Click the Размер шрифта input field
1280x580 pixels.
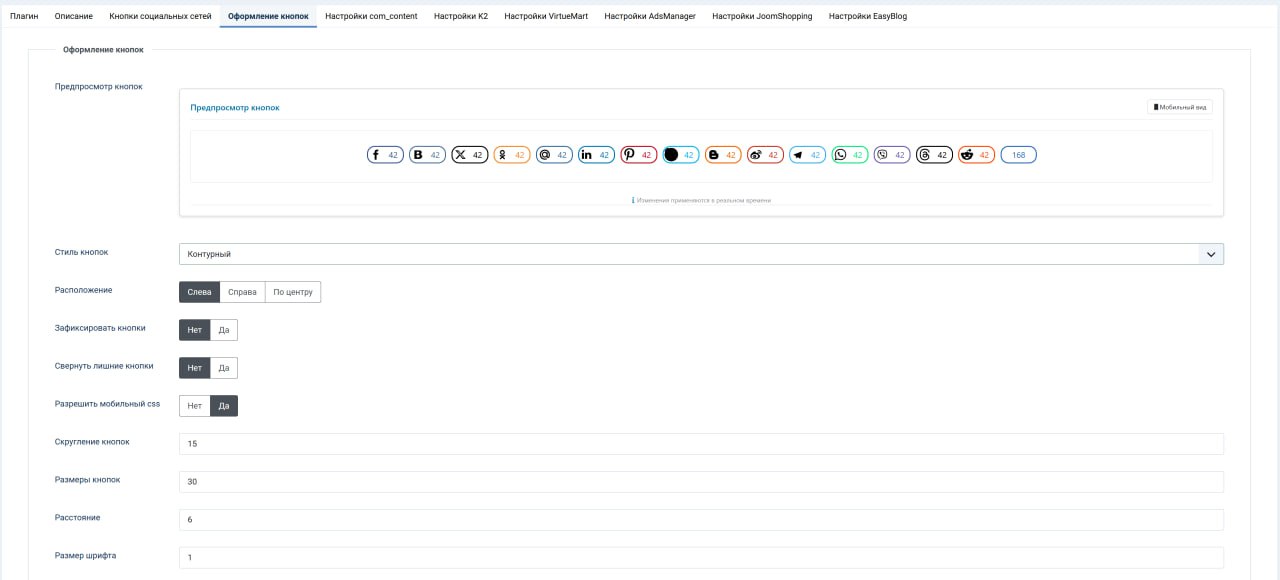point(700,557)
